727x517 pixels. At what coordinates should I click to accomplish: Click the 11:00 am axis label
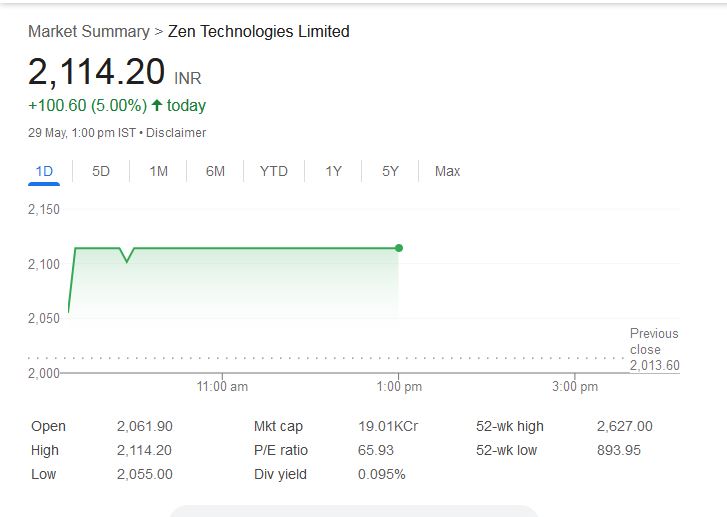click(222, 386)
